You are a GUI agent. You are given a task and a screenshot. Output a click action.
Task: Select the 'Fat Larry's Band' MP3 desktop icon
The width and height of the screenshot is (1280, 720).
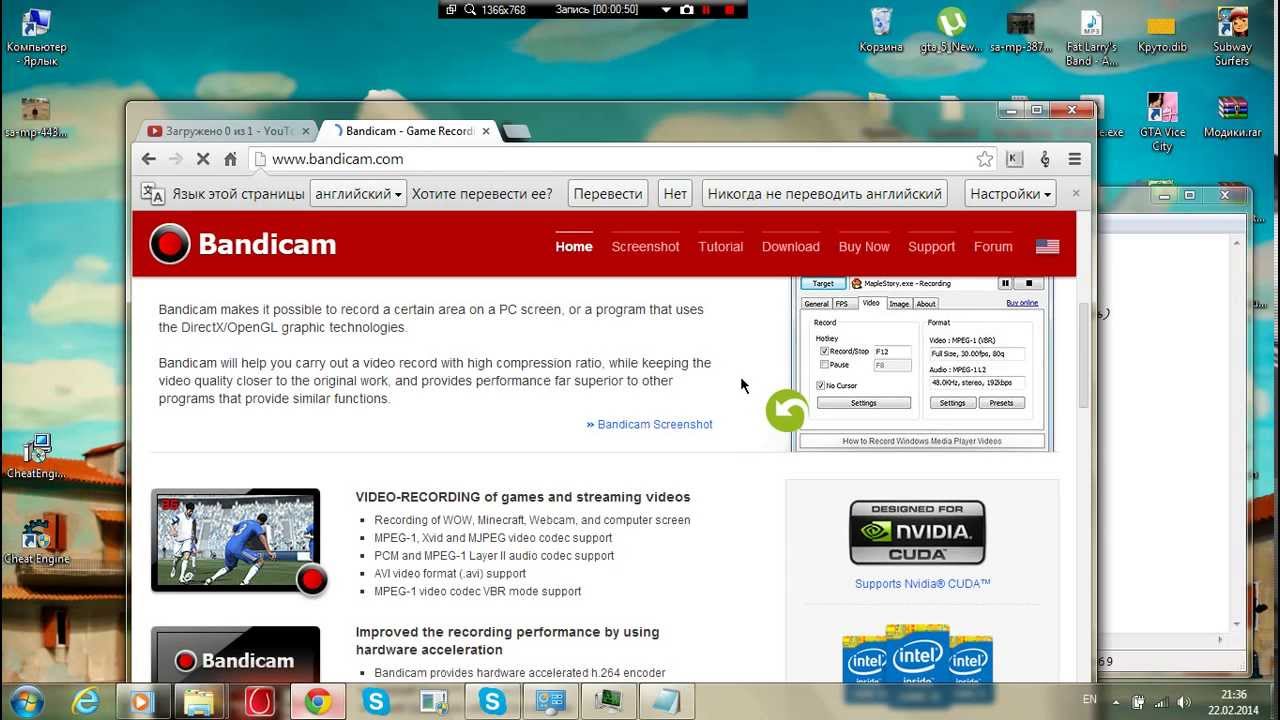1091,38
